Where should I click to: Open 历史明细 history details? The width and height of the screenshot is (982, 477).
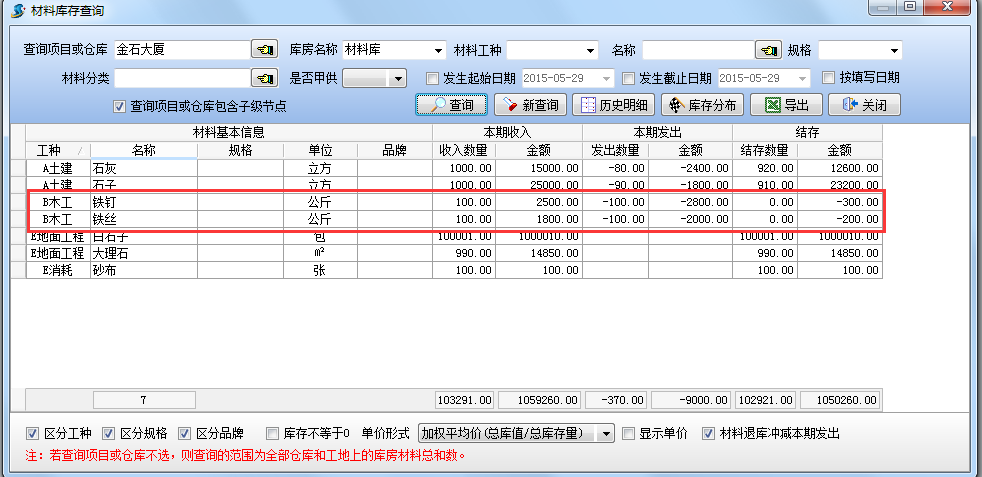(x=613, y=105)
